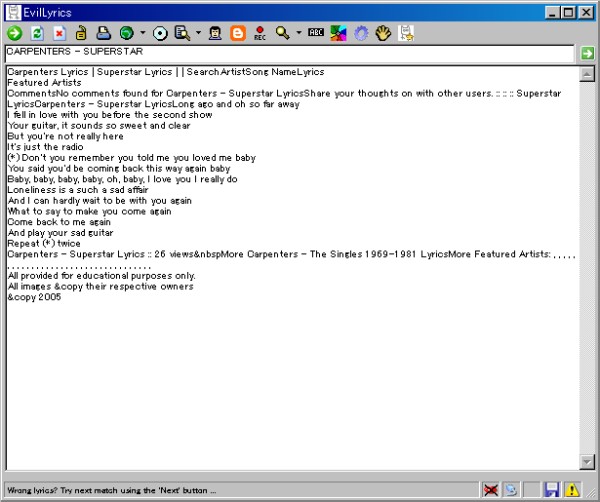
Task: Click the printer icon to print lyrics
Action: pos(103,33)
